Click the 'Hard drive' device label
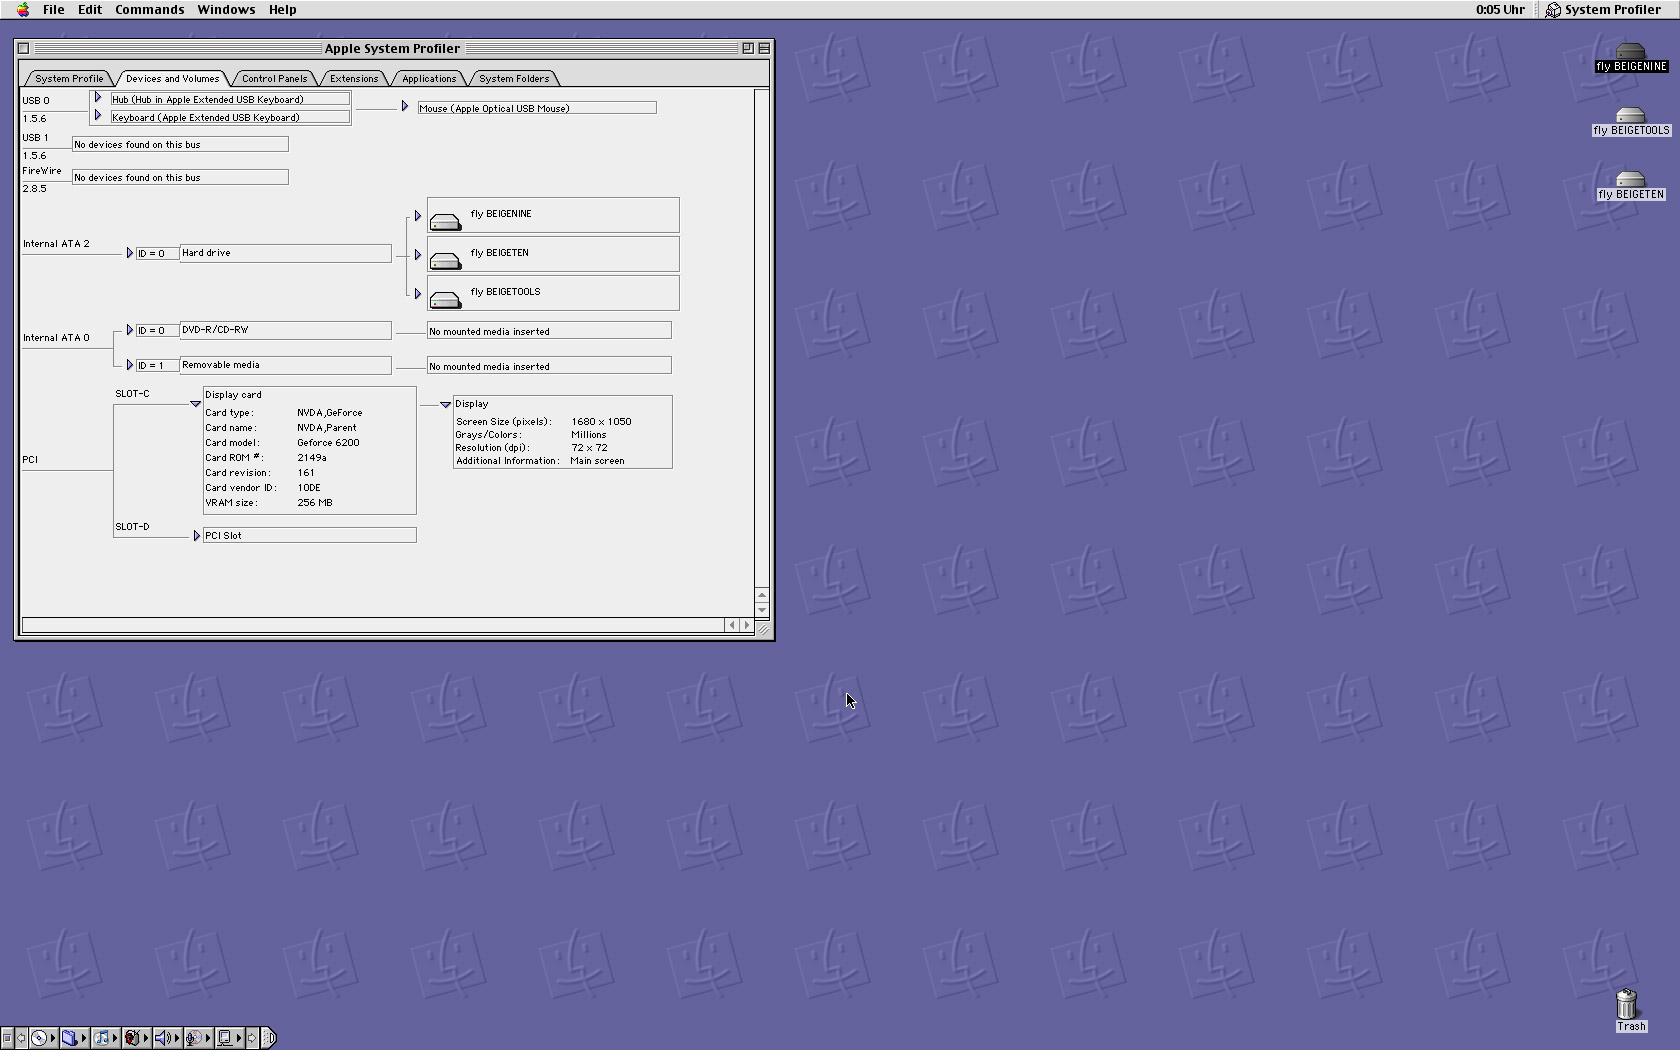This screenshot has height=1050, width=1680. [x=206, y=253]
